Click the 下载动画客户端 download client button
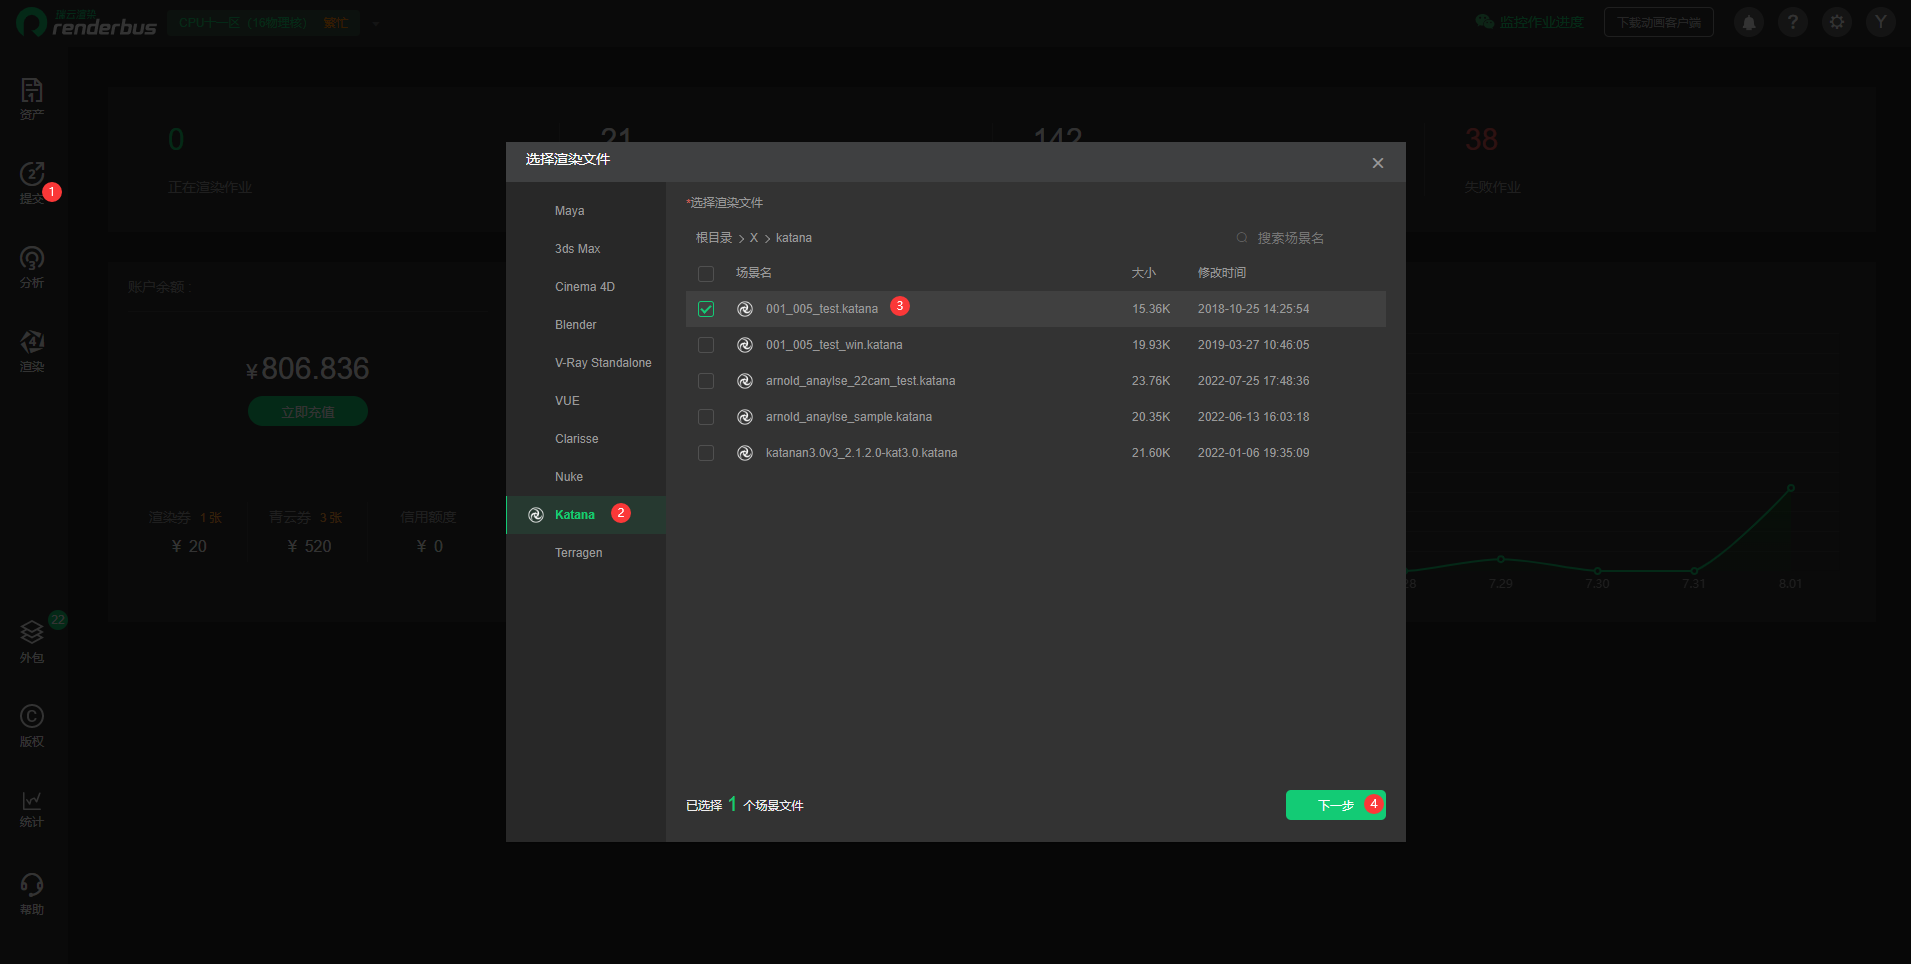The height and width of the screenshot is (964, 1911). point(1659,22)
